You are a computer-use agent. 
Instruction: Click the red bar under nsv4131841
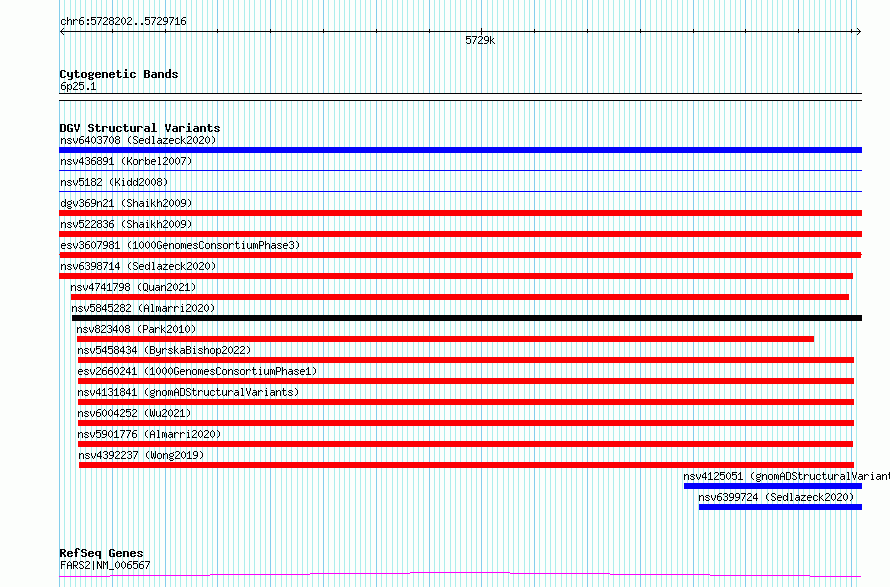pyautogui.click(x=466, y=402)
